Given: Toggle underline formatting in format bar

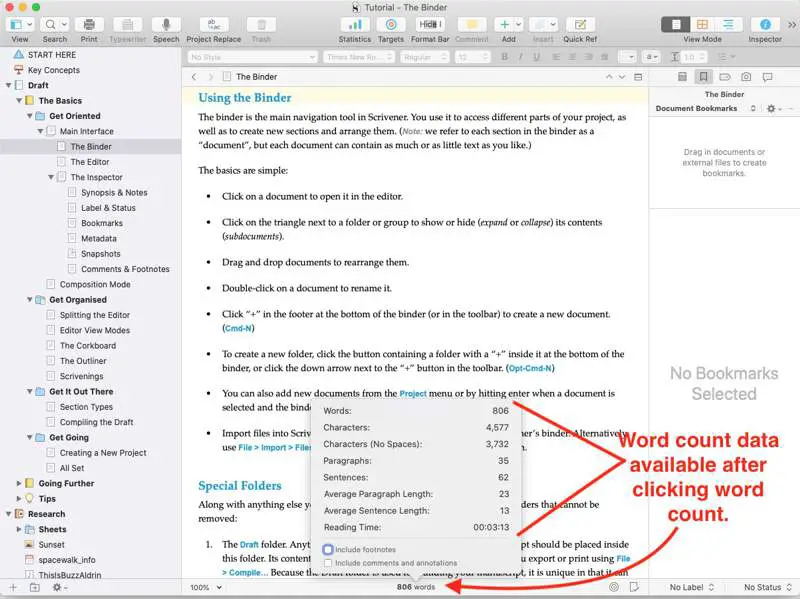Looking at the screenshot, I should click(x=536, y=57).
